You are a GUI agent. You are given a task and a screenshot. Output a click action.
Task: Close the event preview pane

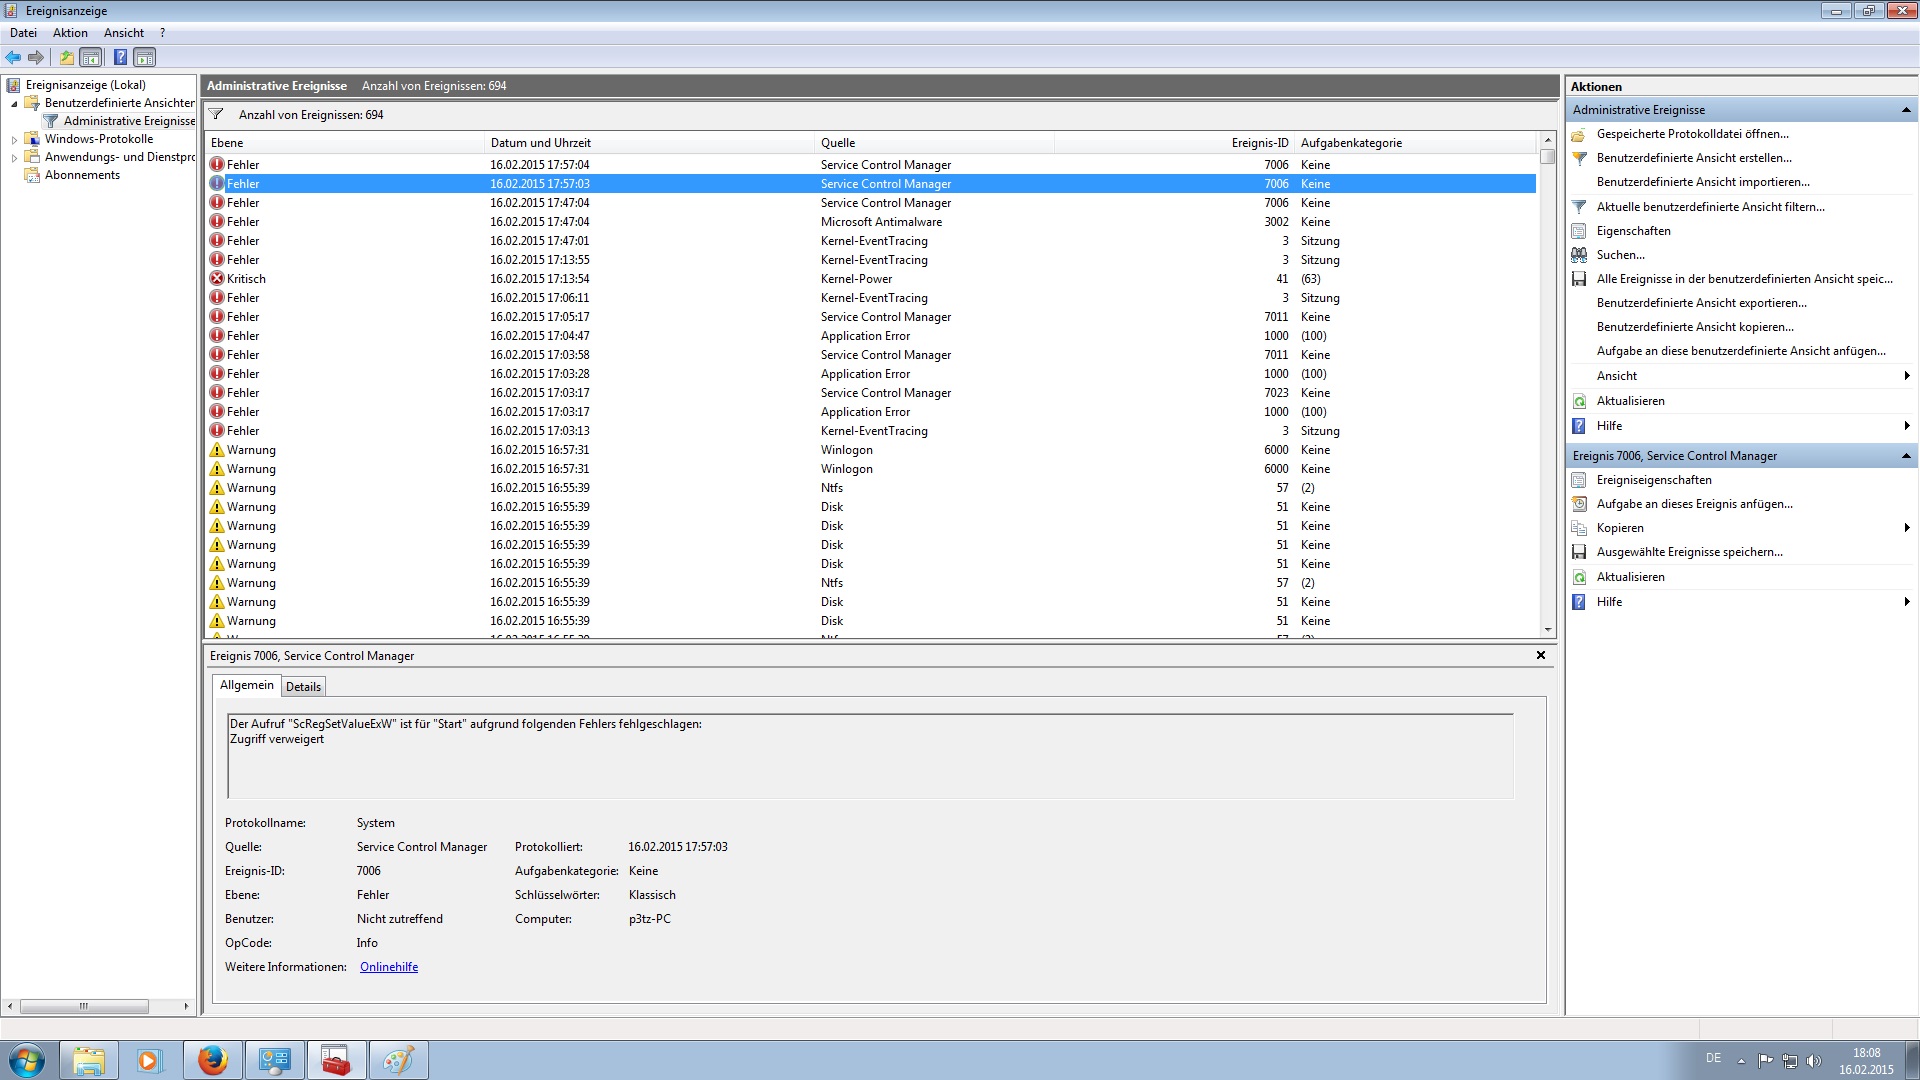pos(1540,655)
